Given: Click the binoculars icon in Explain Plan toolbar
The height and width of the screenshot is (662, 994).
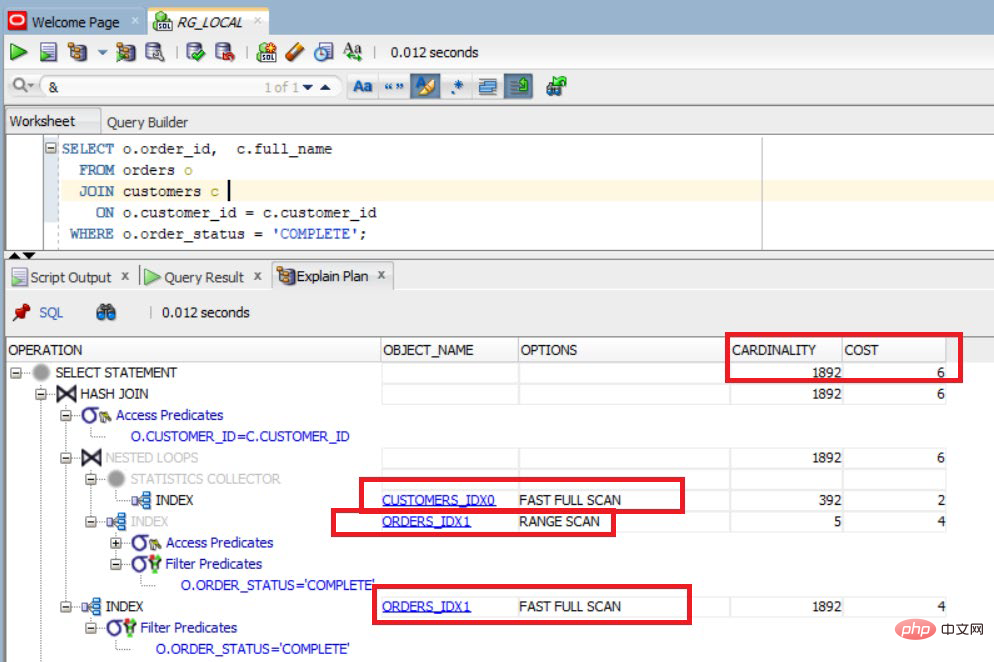Looking at the screenshot, I should 106,313.
